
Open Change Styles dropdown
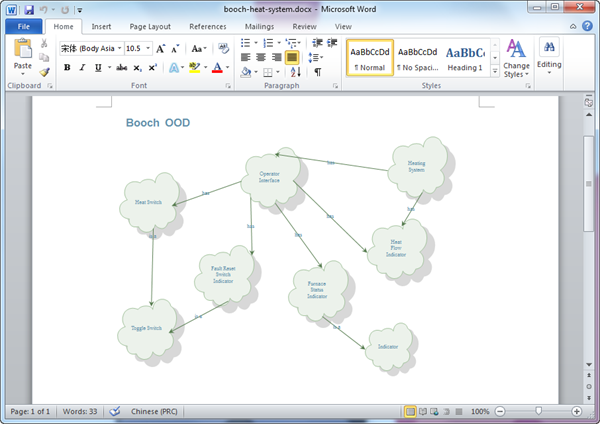pyautogui.click(x=516, y=58)
